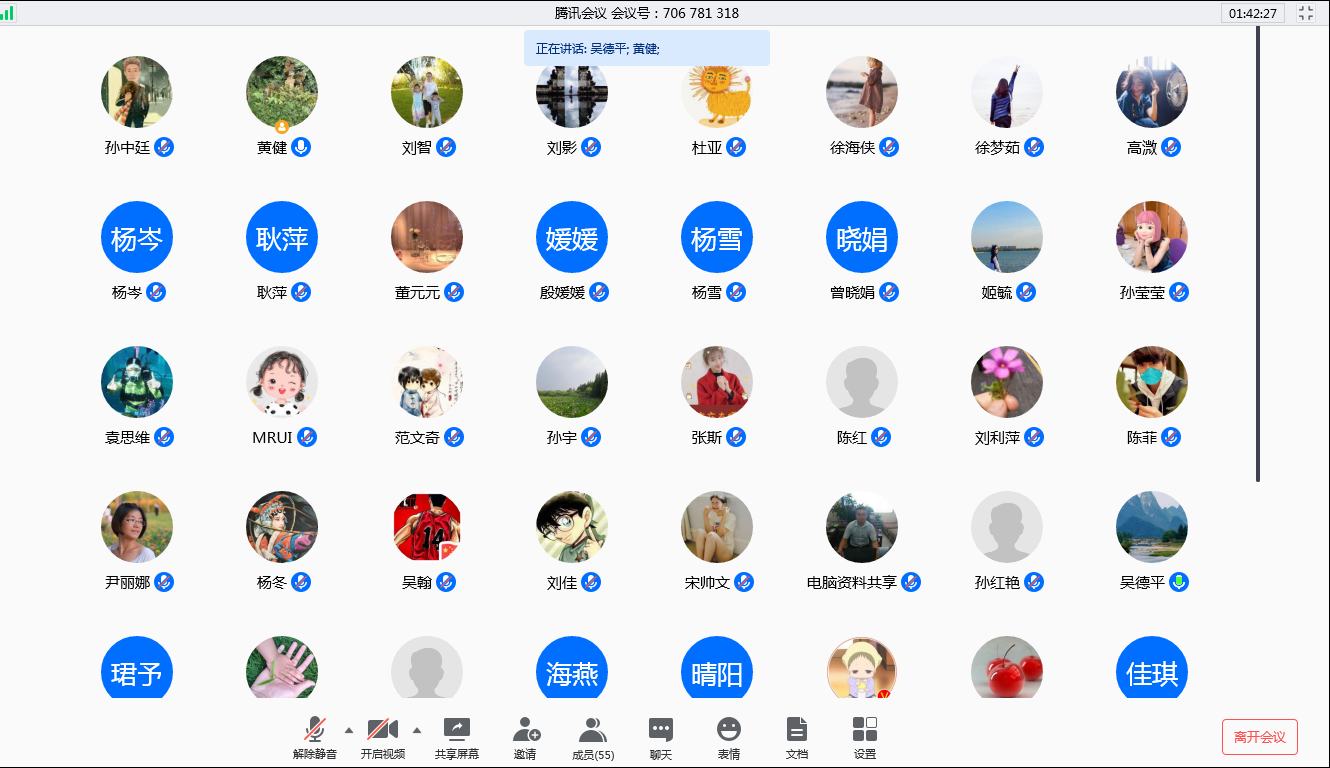
Task: Expand video options arrow beside camera
Action: point(417,729)
